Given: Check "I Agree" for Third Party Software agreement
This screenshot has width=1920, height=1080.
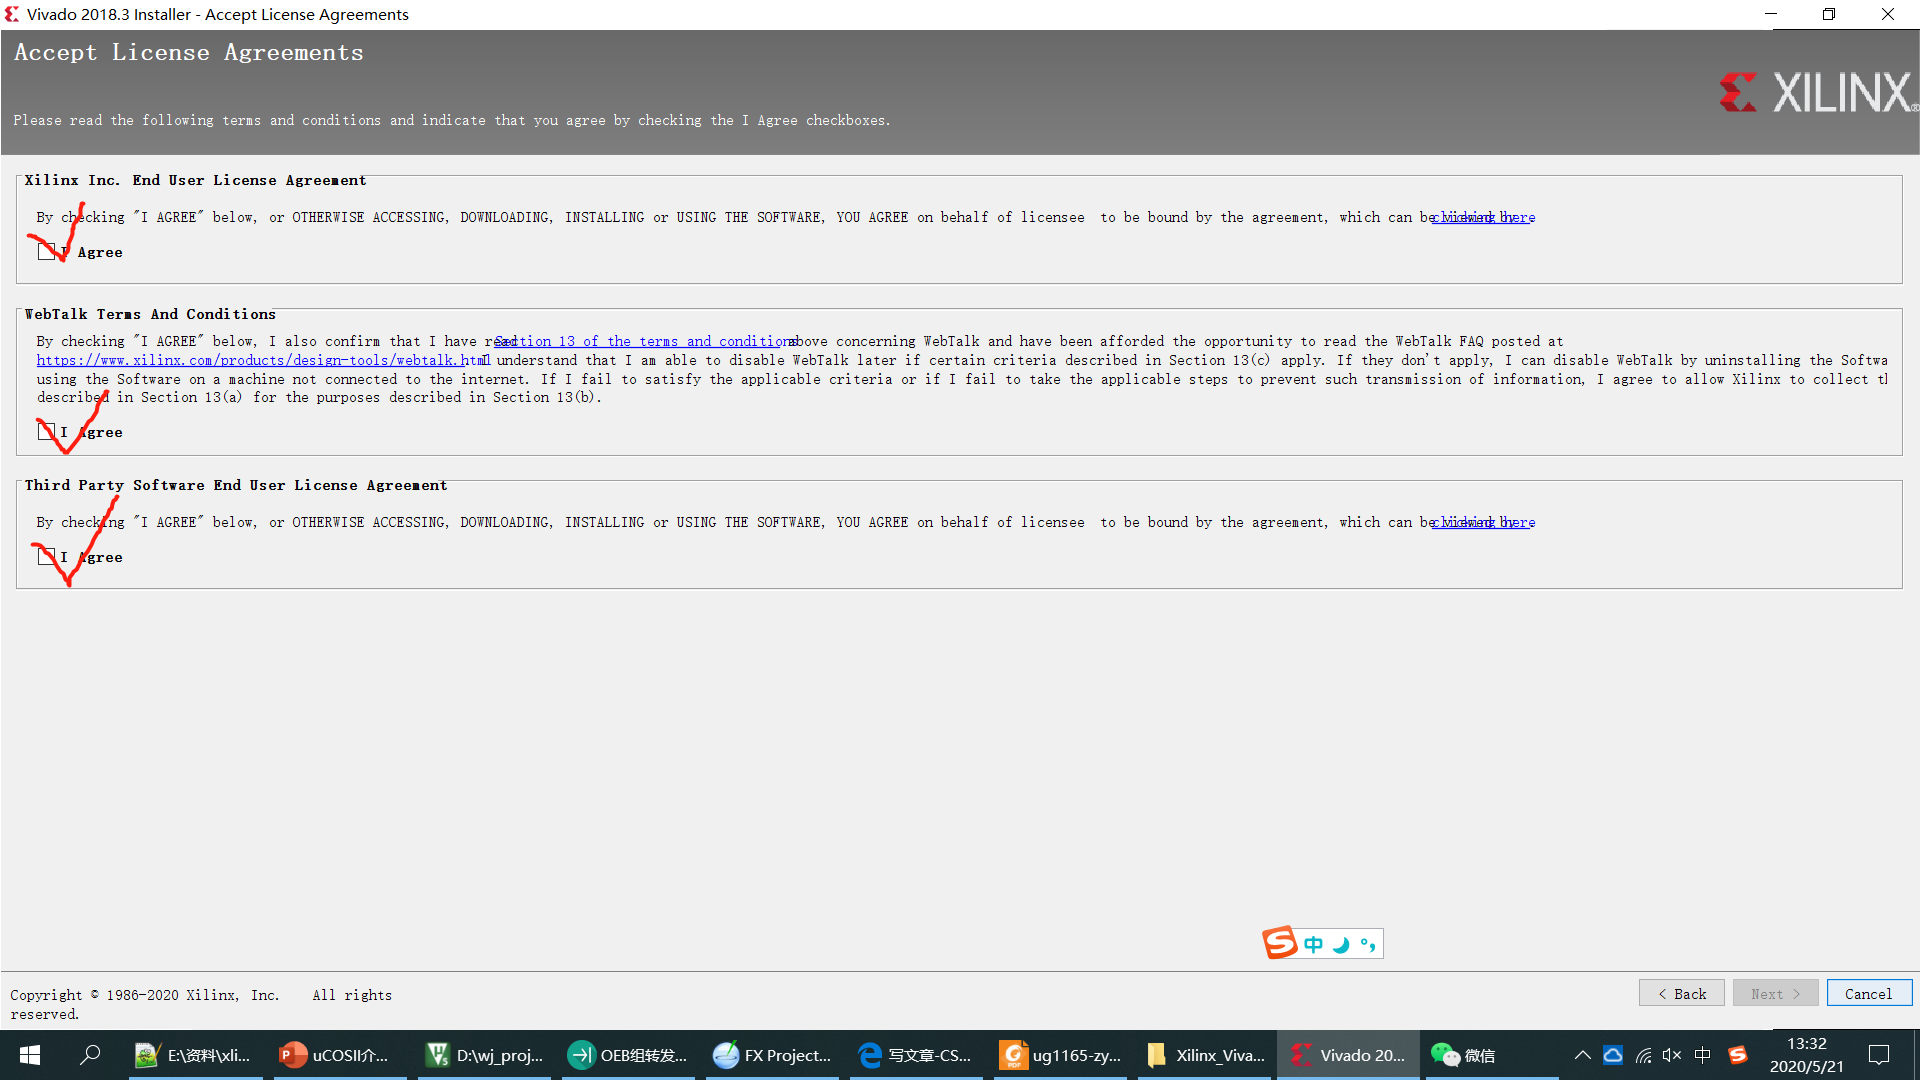Looking at the screenshot, I should point(47,556).
